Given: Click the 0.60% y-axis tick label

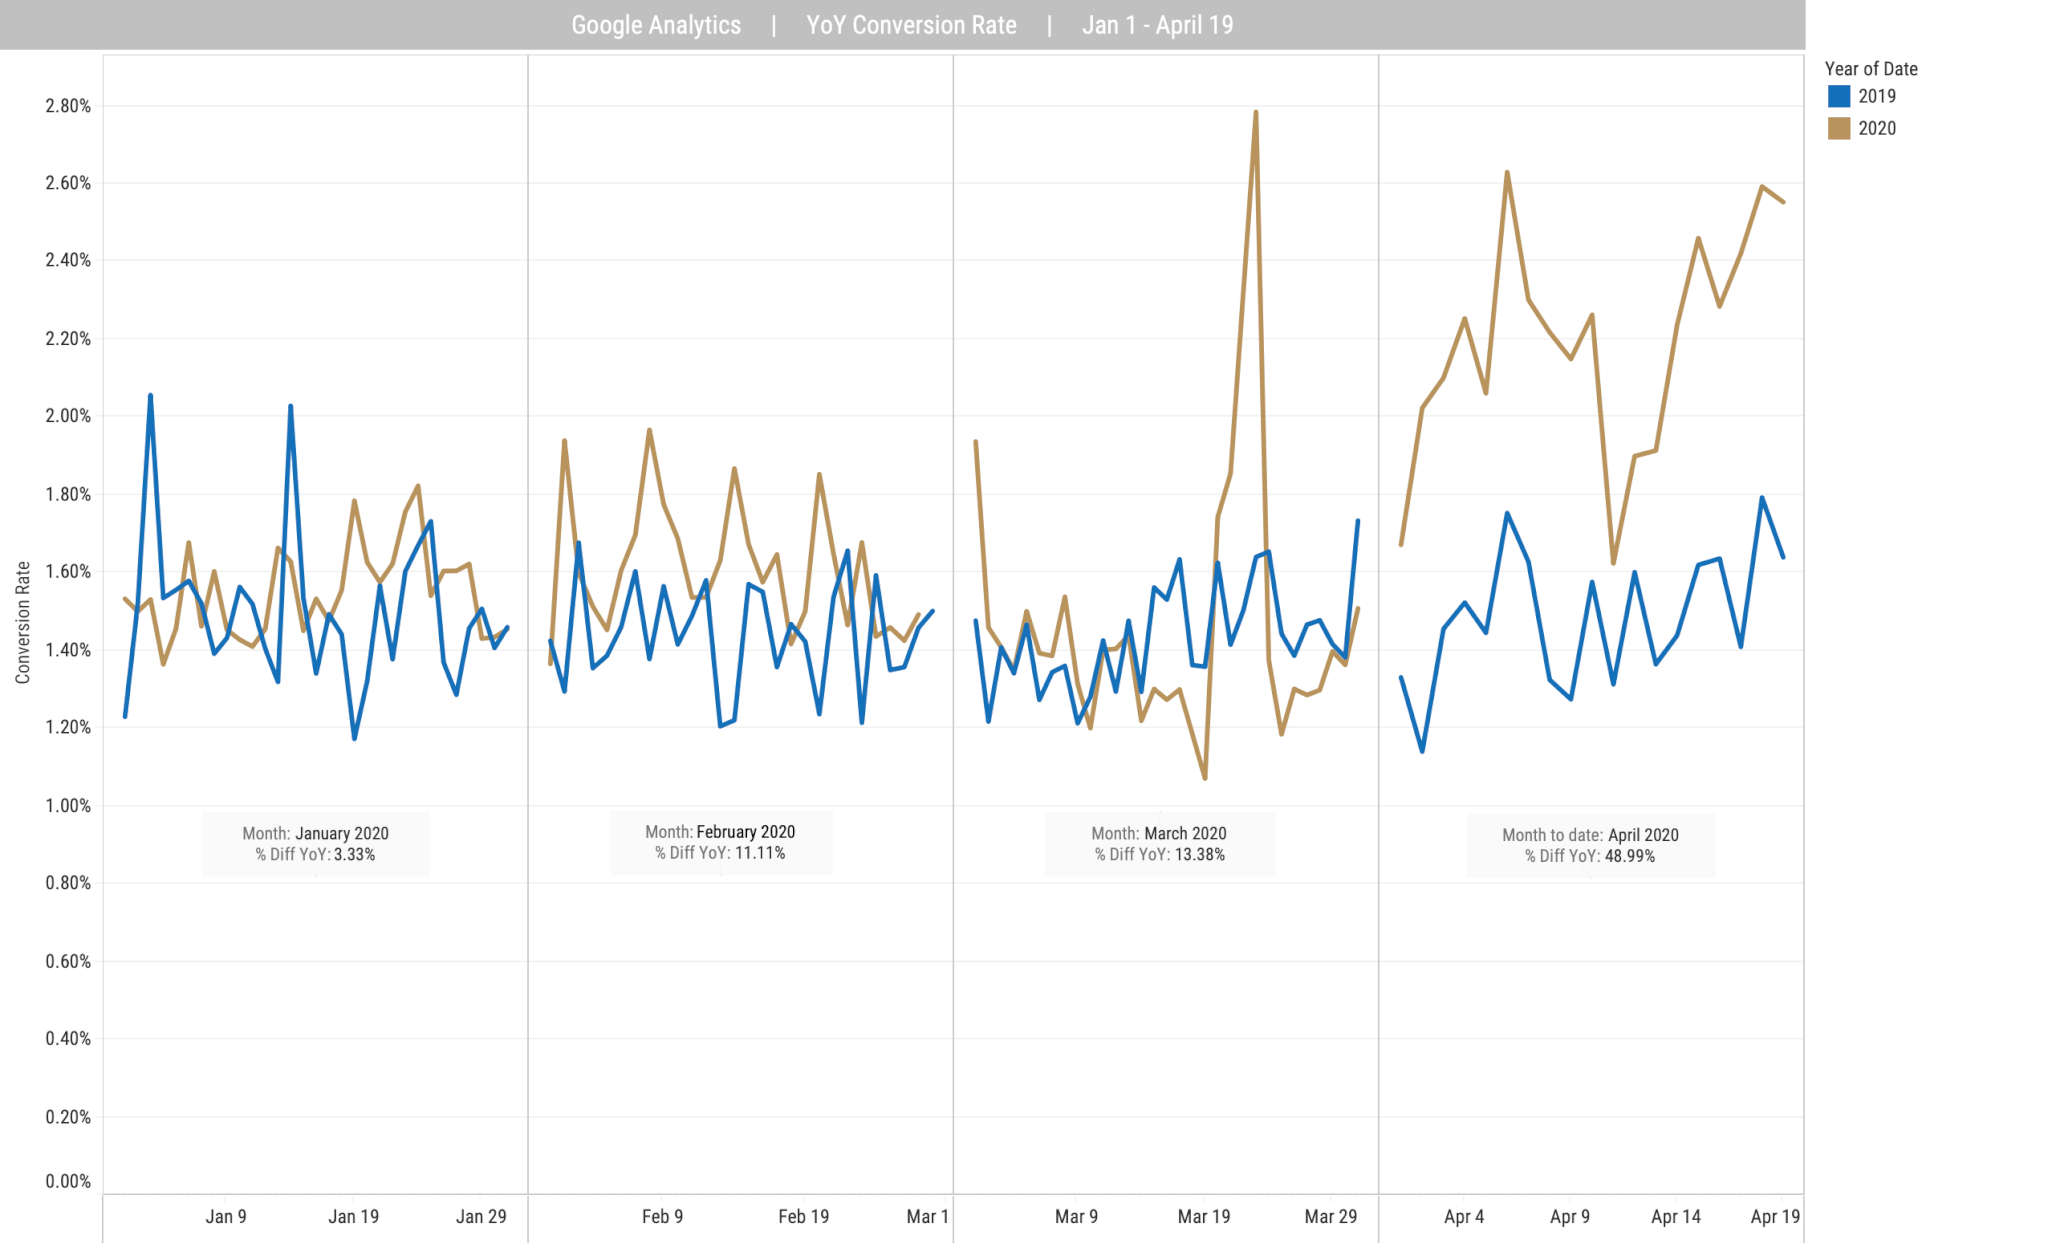Looking at the screenshot, I should pos(68,962).
